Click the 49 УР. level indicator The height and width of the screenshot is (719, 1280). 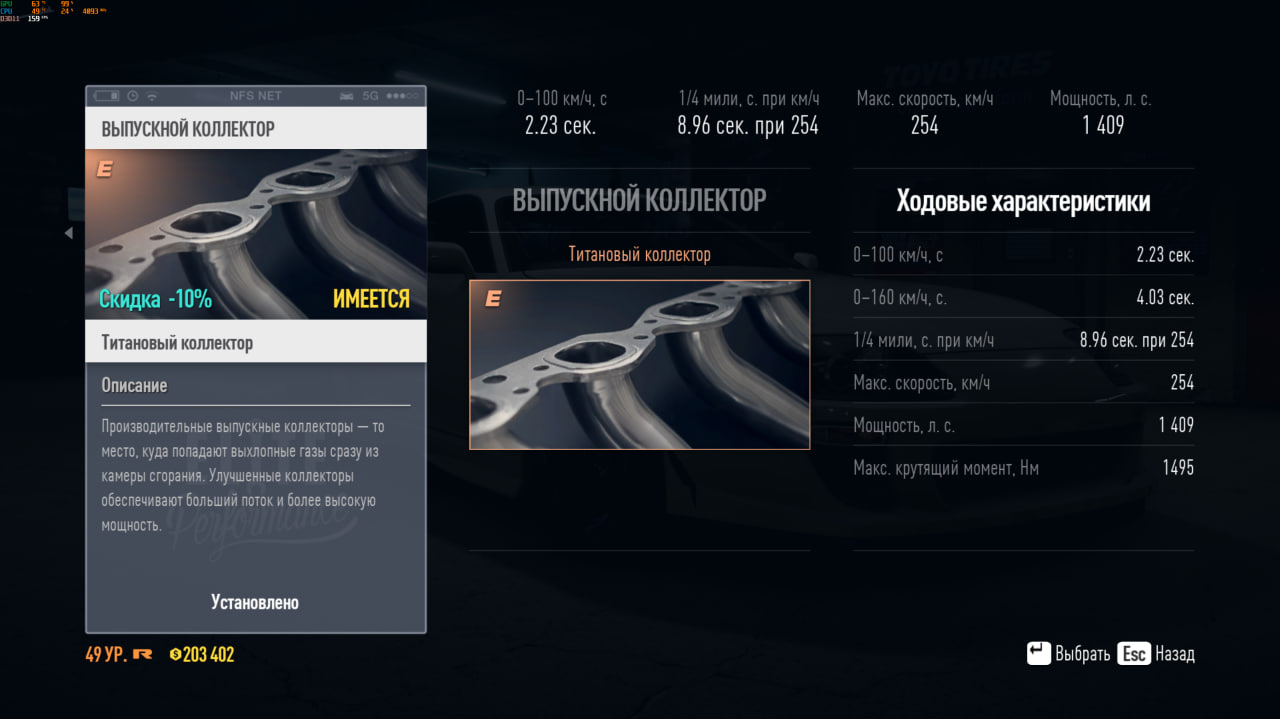106,655
